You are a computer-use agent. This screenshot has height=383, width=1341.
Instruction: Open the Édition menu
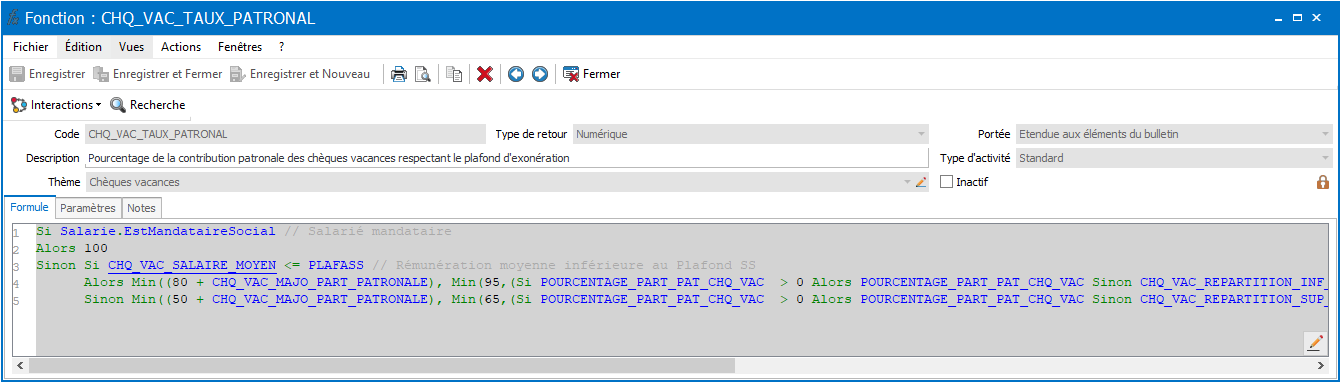(83, 47)
